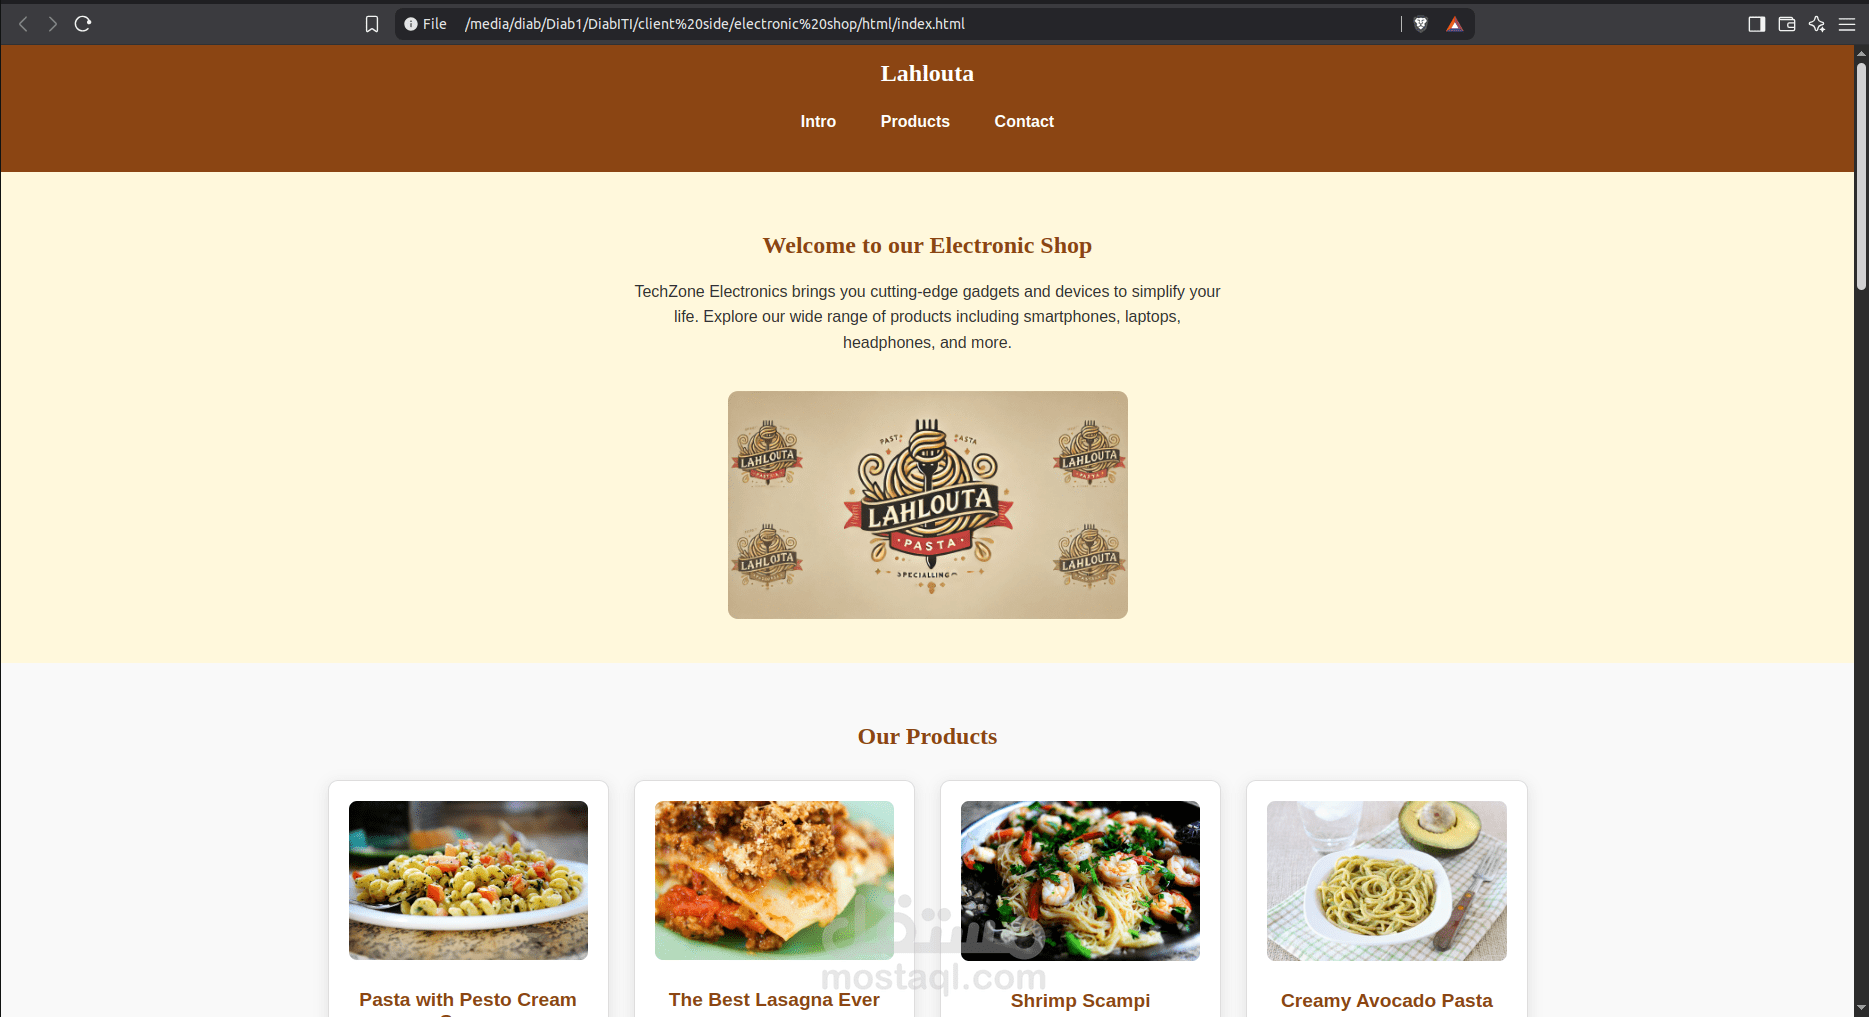Click the browser forward arrow
Screen dimensions: 1869x1017
(x=53, y=24)
